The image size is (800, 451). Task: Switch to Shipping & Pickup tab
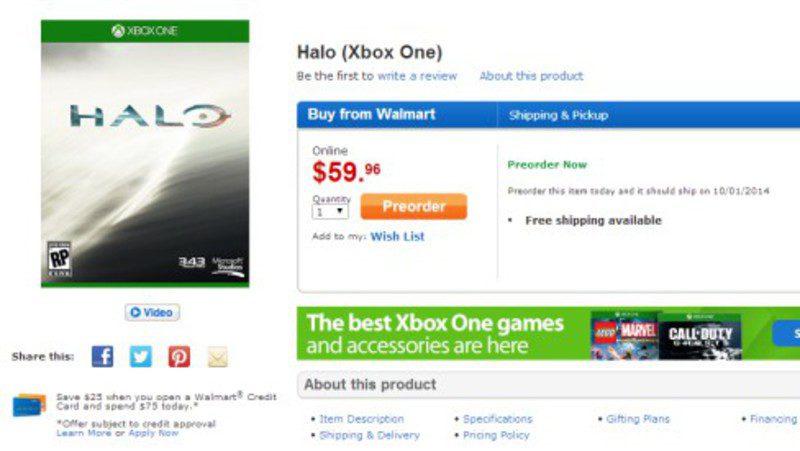(x=558, y=115)
